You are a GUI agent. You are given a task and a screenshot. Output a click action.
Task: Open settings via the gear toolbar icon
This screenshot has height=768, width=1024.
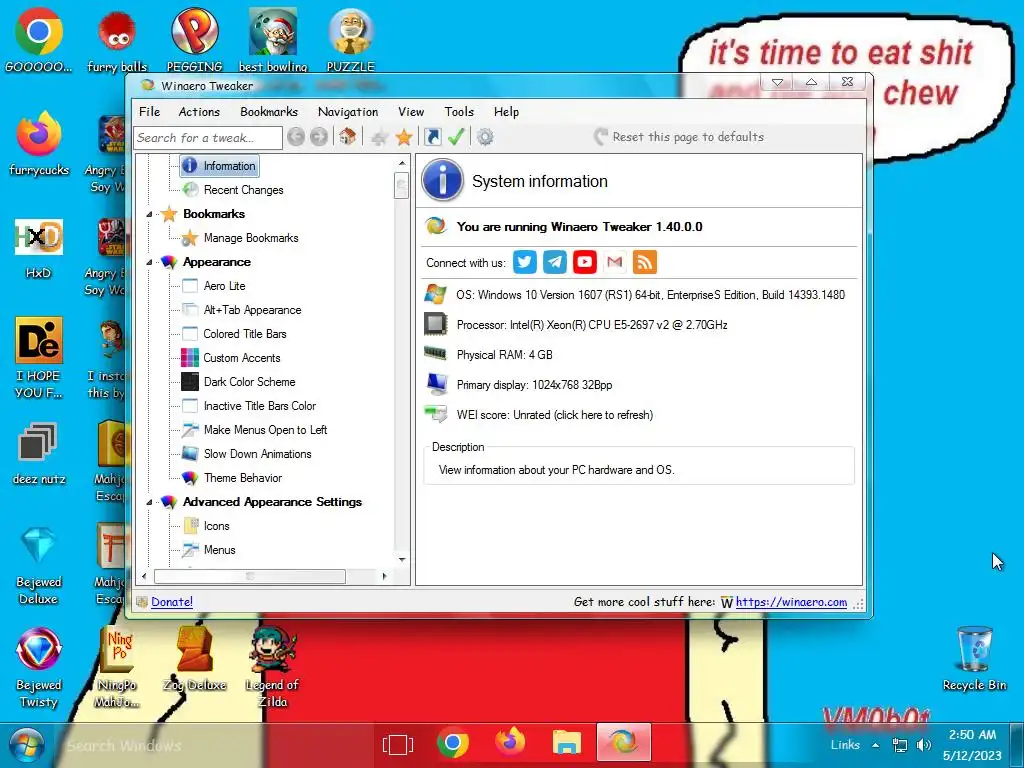[485, 137]
